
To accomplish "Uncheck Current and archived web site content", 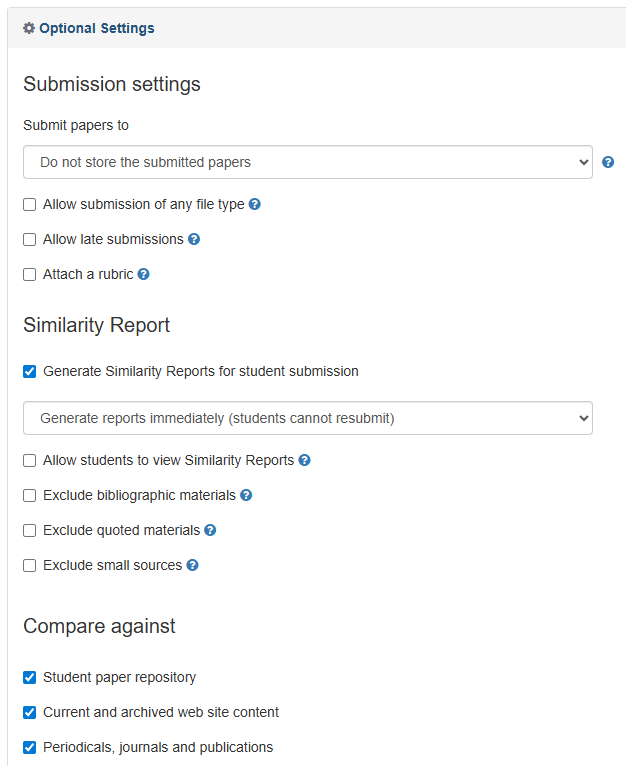I will click(30, 713).
